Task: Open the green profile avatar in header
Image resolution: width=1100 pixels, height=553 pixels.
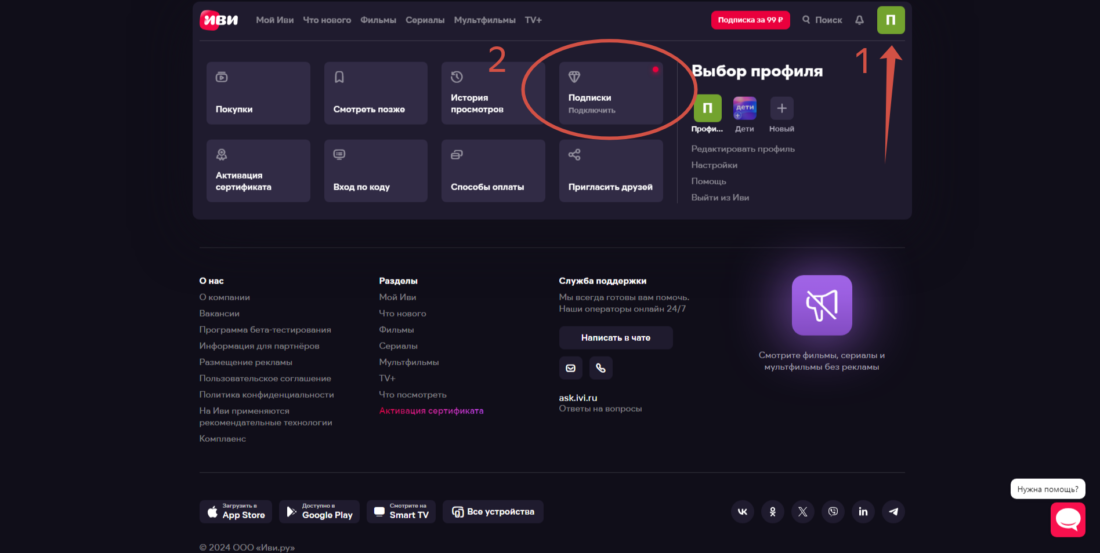Action: [x=890, y=20]
